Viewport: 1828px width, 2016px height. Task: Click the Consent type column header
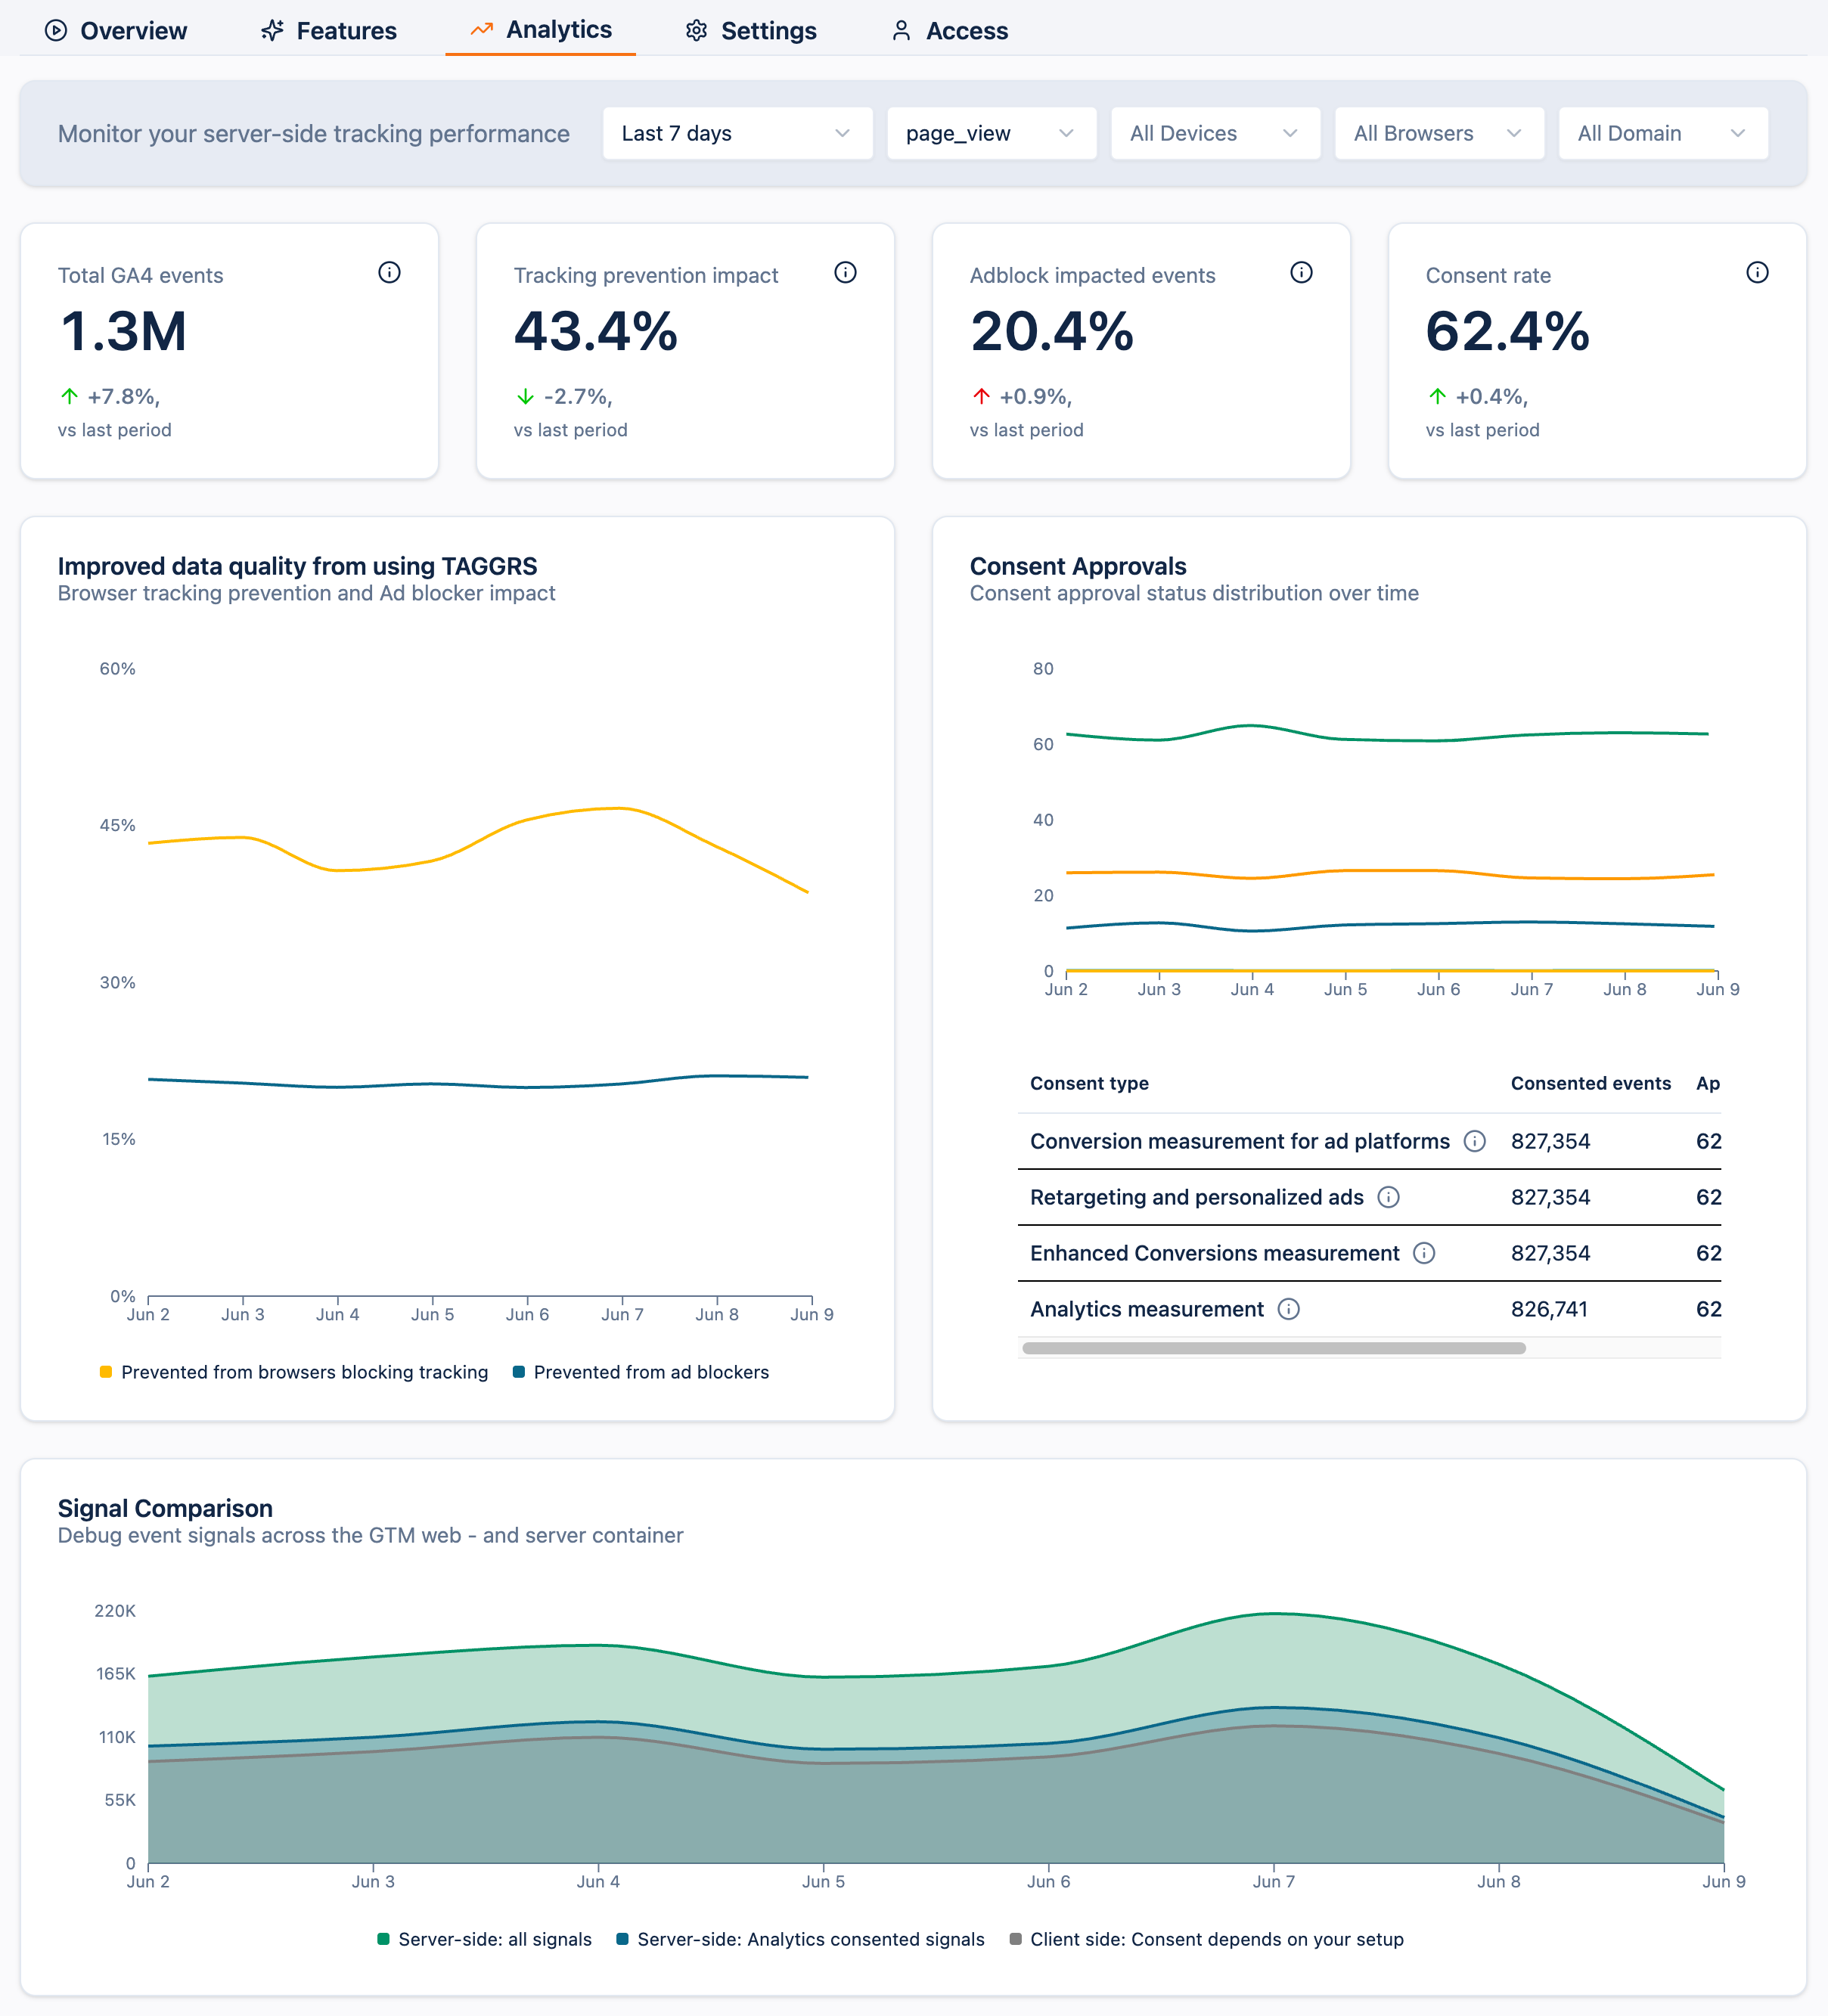(1089, 1083)
